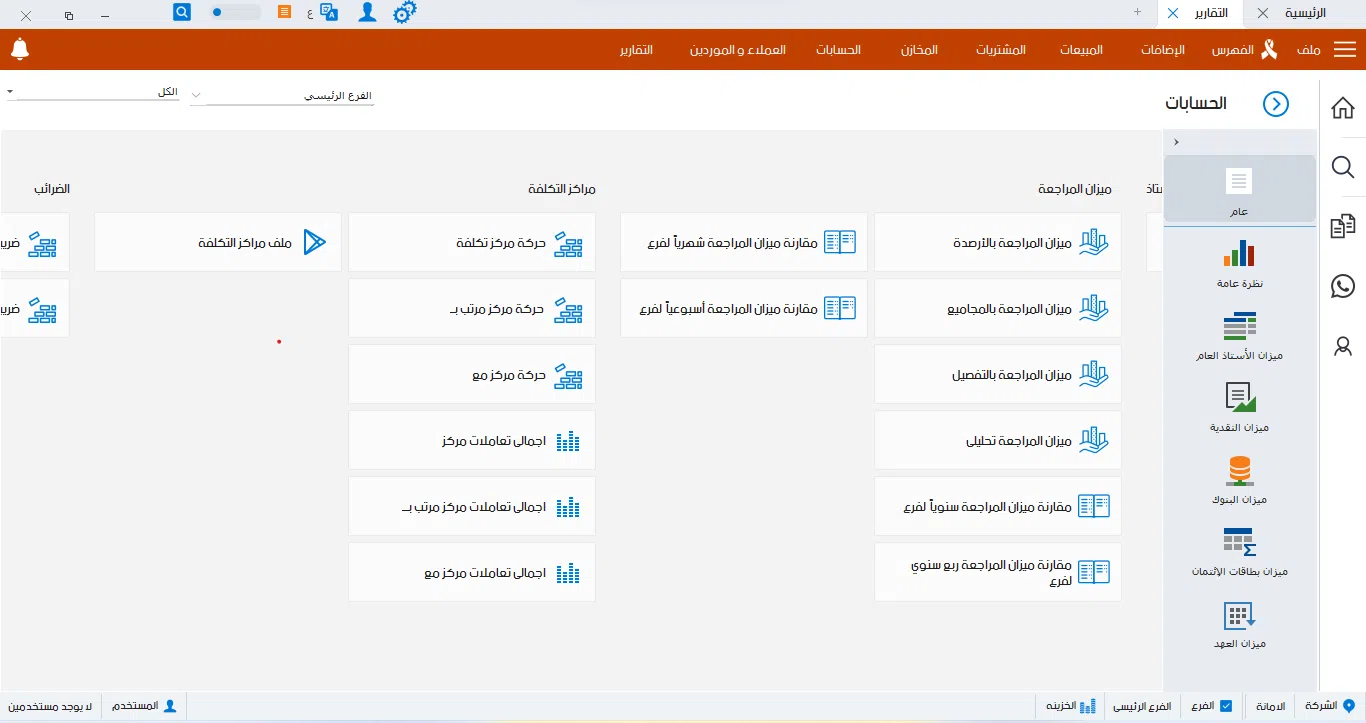Open the translate language icon
This screenshot has height=723, width=1366.
329,13
